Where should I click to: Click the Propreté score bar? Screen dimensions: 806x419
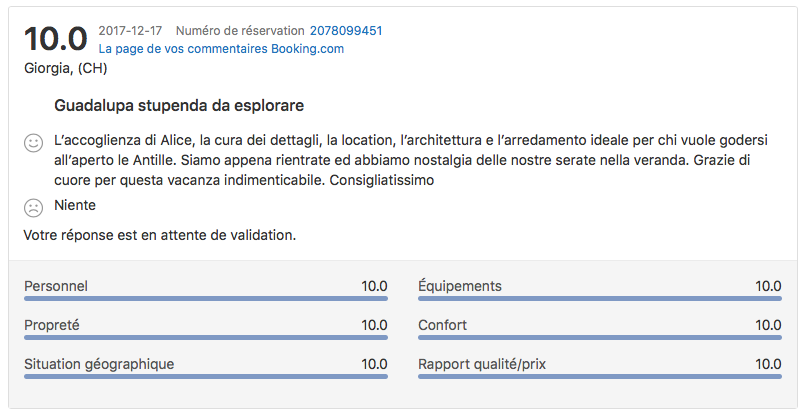click(205, 337)
